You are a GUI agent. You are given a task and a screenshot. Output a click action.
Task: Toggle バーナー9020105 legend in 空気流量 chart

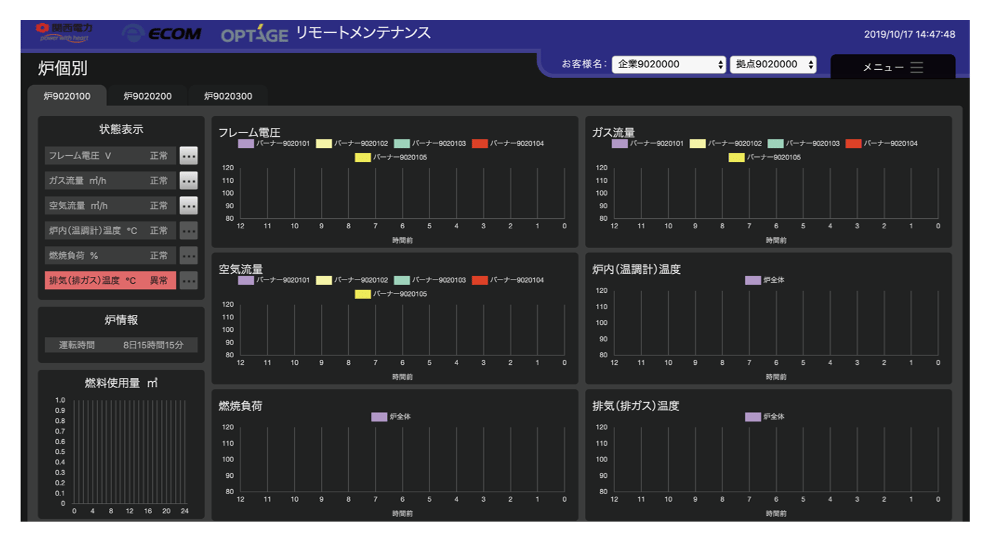(x=391, y=294)
